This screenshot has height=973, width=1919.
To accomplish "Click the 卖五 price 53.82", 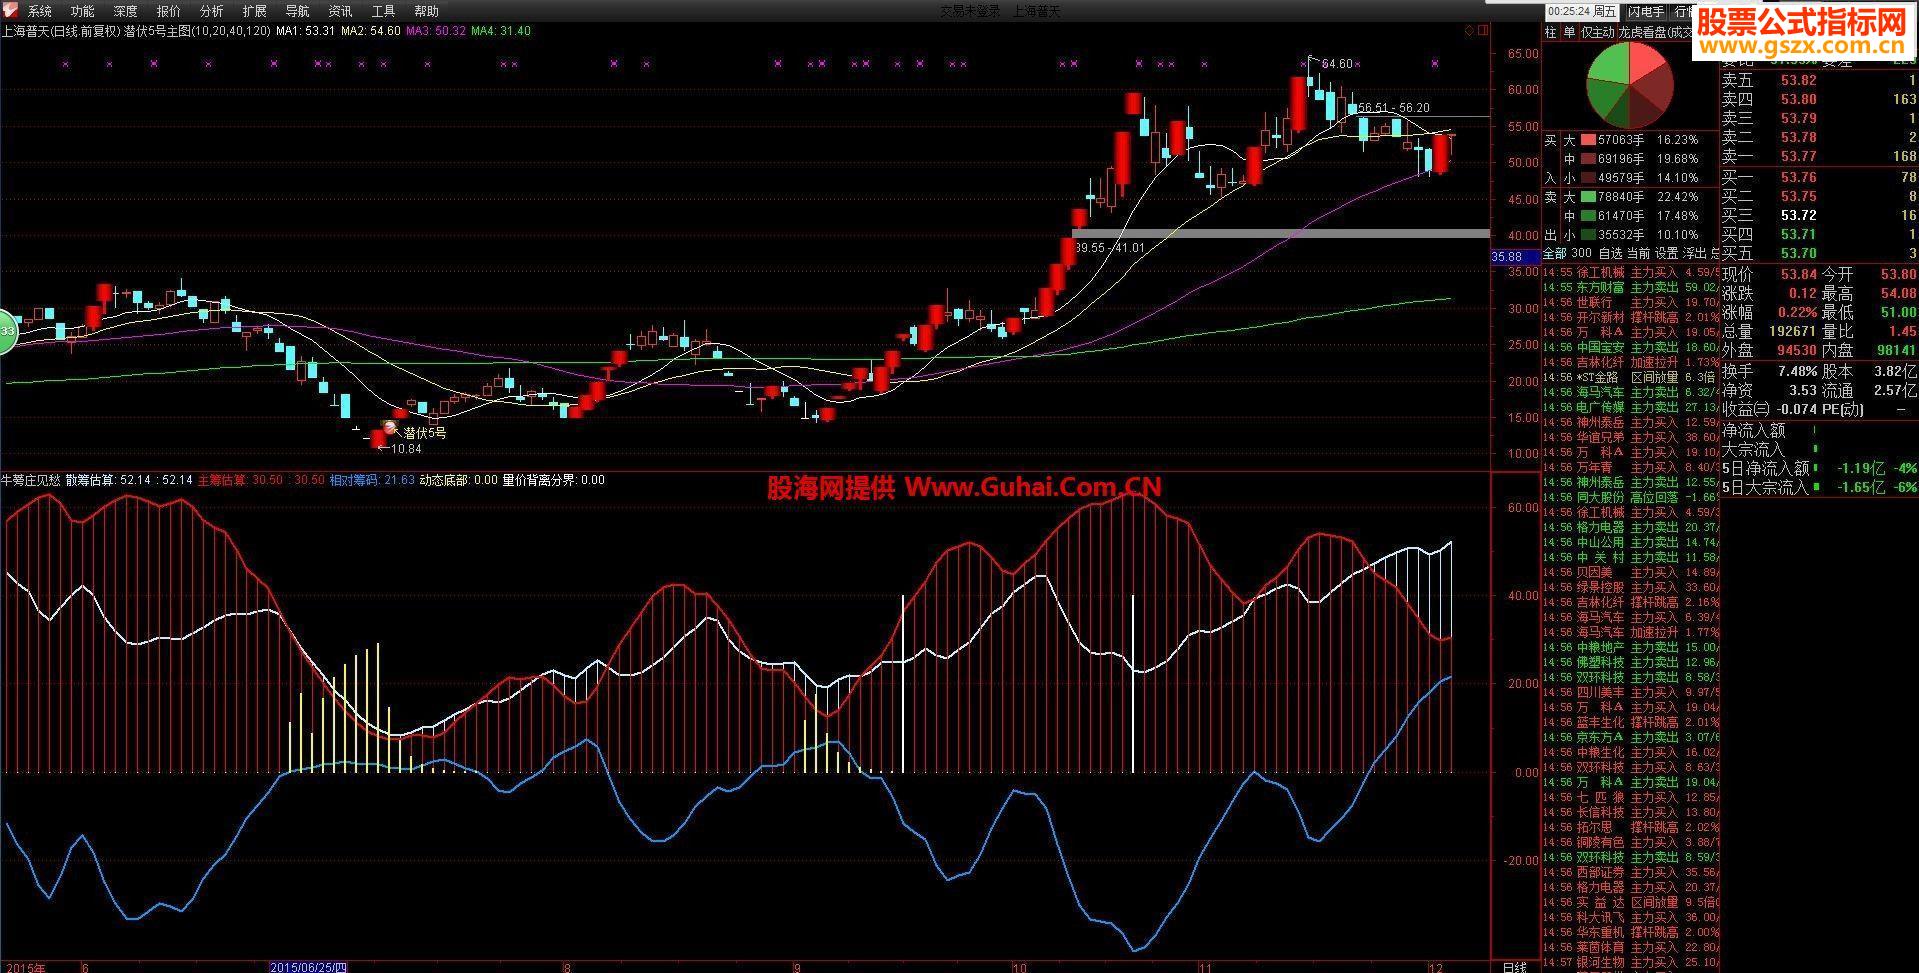I will tap(1798, 81).
